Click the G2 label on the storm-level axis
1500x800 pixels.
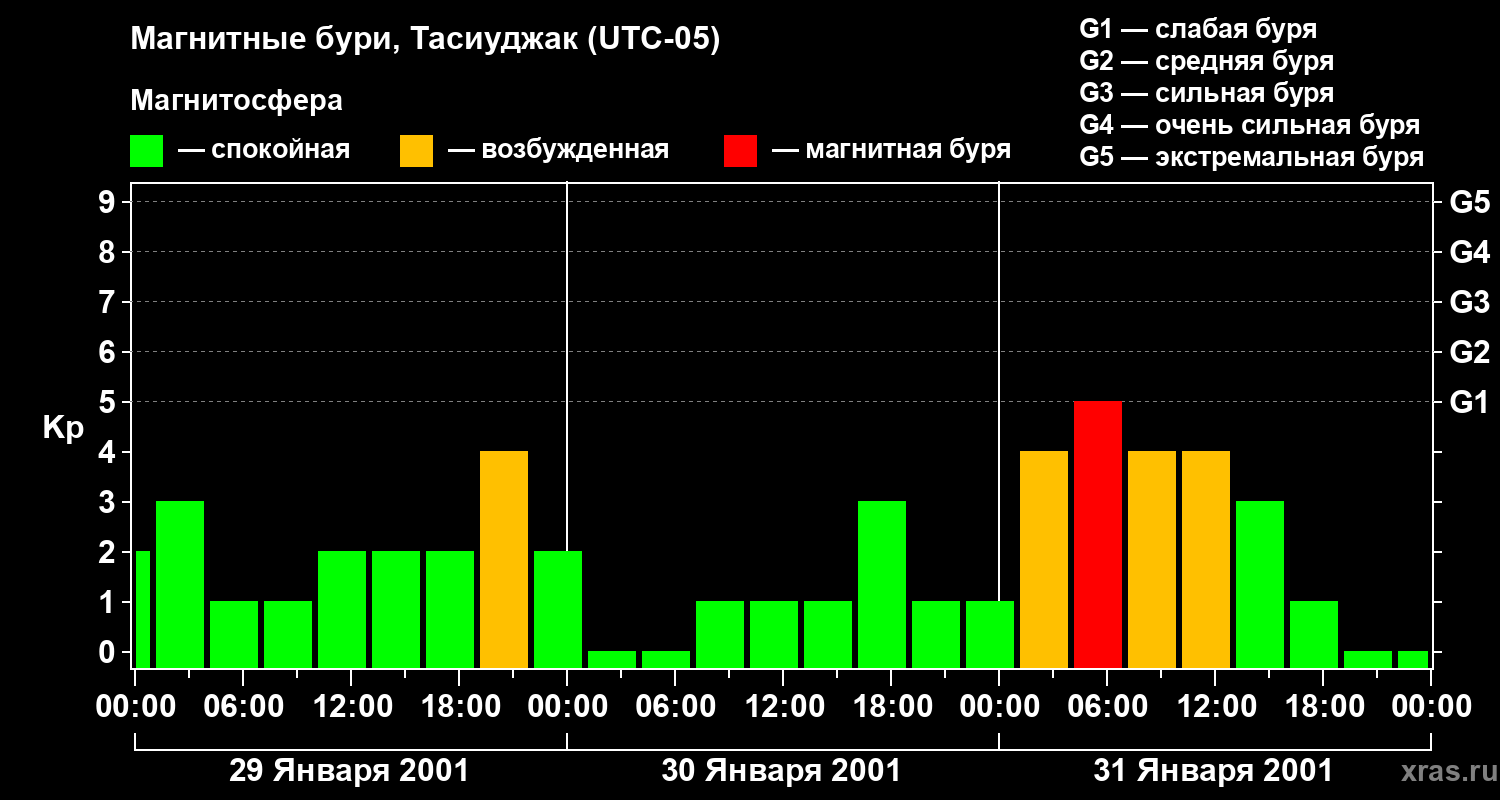coord(1469,352)
